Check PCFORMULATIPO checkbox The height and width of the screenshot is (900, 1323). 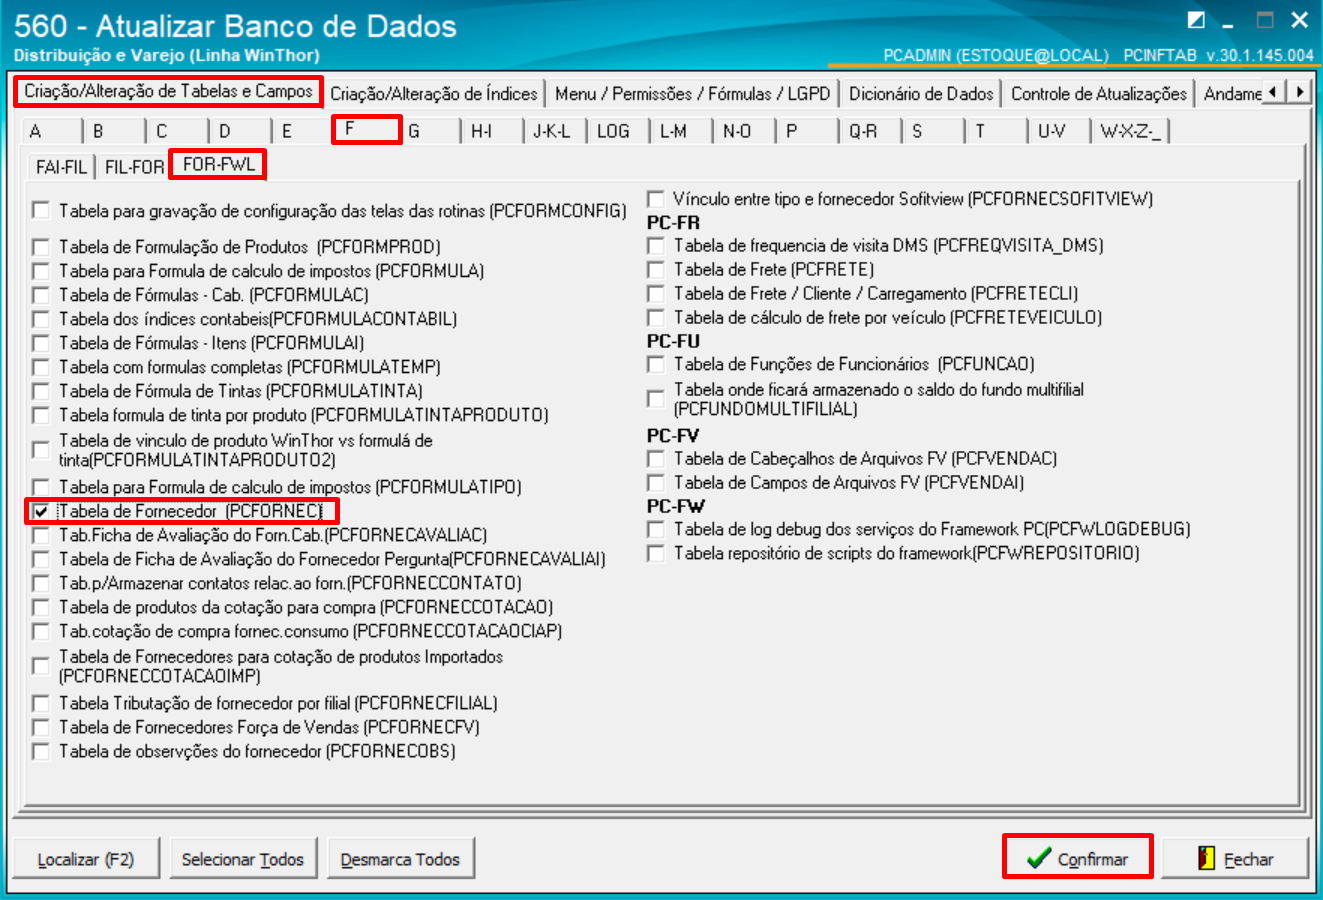pyautogui.click(x=41, y=487)
